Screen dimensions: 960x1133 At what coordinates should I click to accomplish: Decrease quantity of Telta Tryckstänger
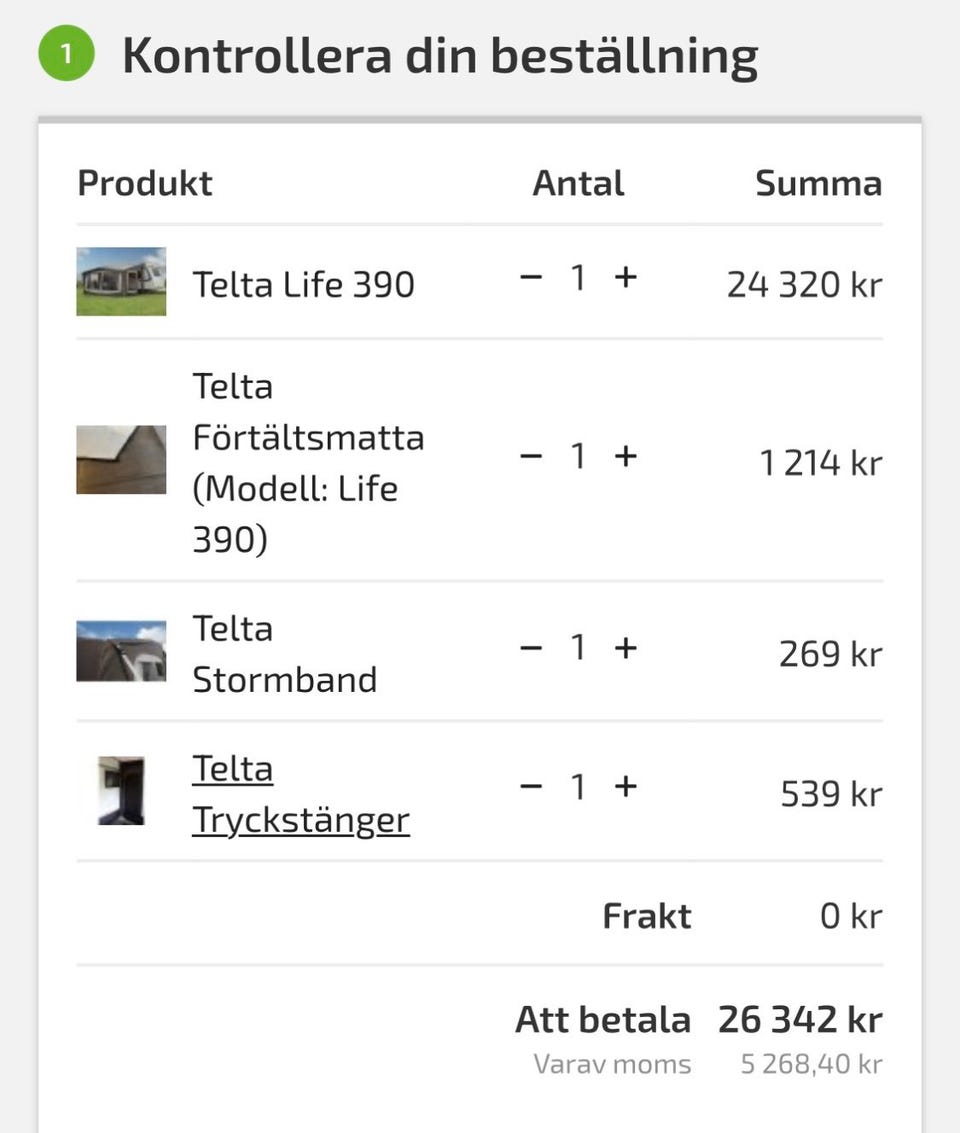pos(531,787)
